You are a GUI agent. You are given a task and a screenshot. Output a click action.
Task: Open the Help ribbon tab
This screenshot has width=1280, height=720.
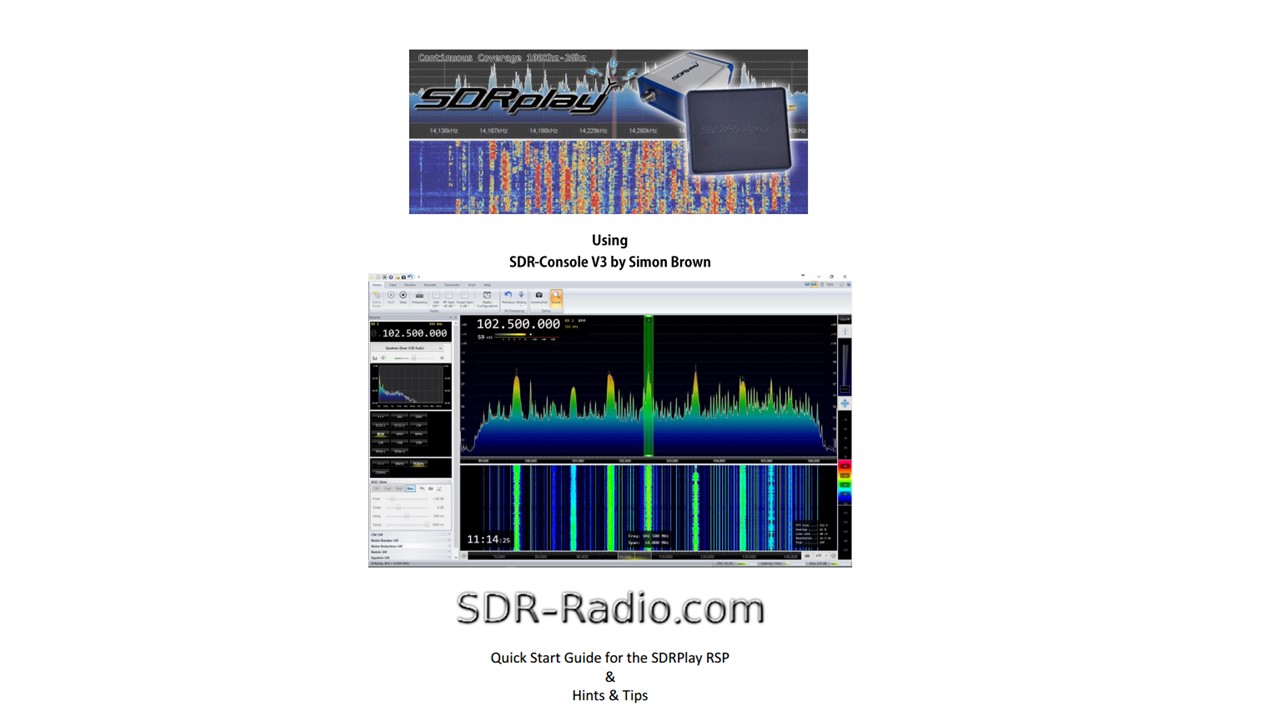pyautogui.click(x=487, y=285)
